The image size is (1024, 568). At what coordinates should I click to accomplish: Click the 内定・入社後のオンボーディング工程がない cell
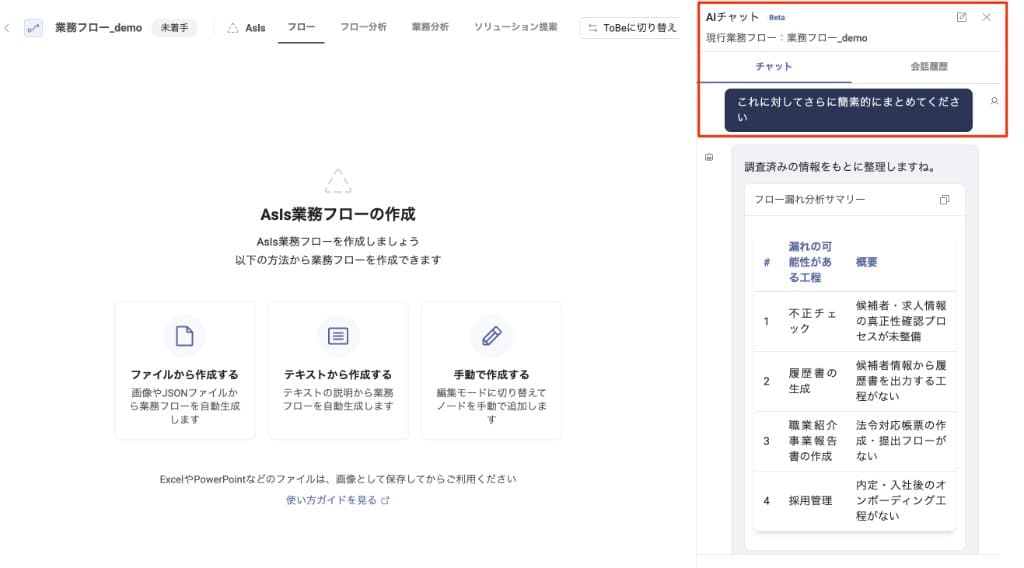point(901,501)
